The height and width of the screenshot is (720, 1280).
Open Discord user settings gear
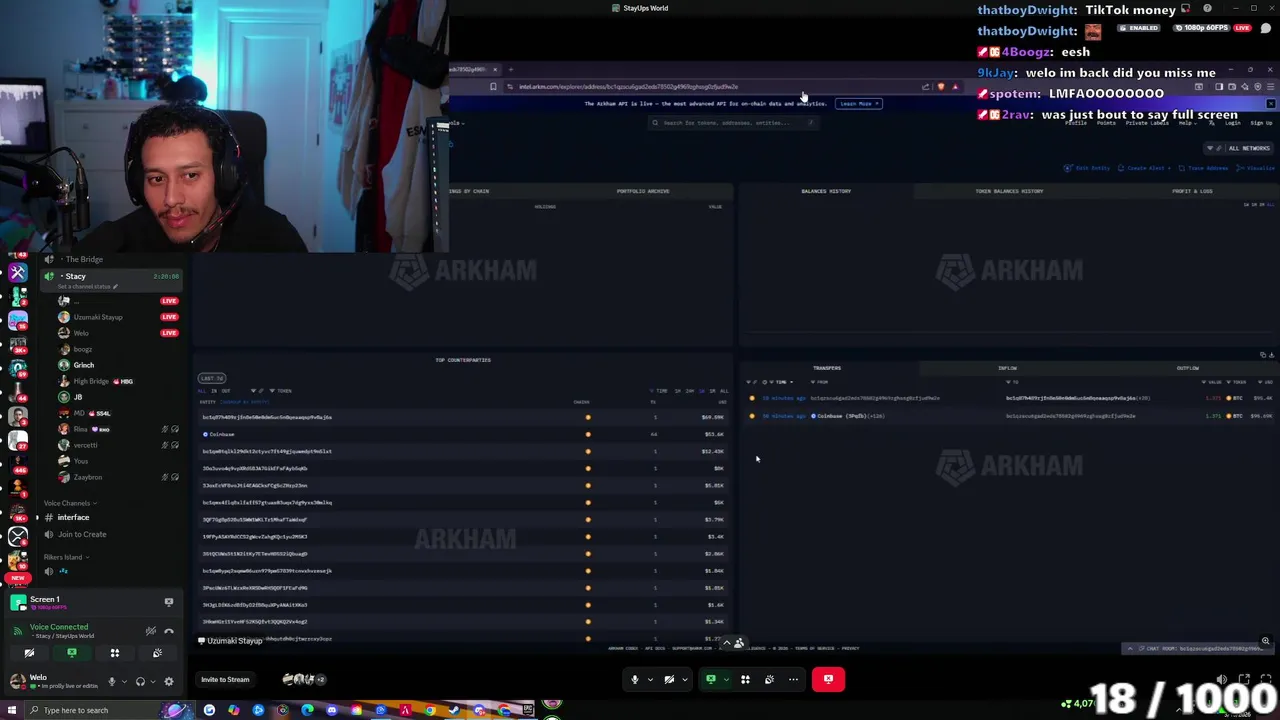coord(168,682)
